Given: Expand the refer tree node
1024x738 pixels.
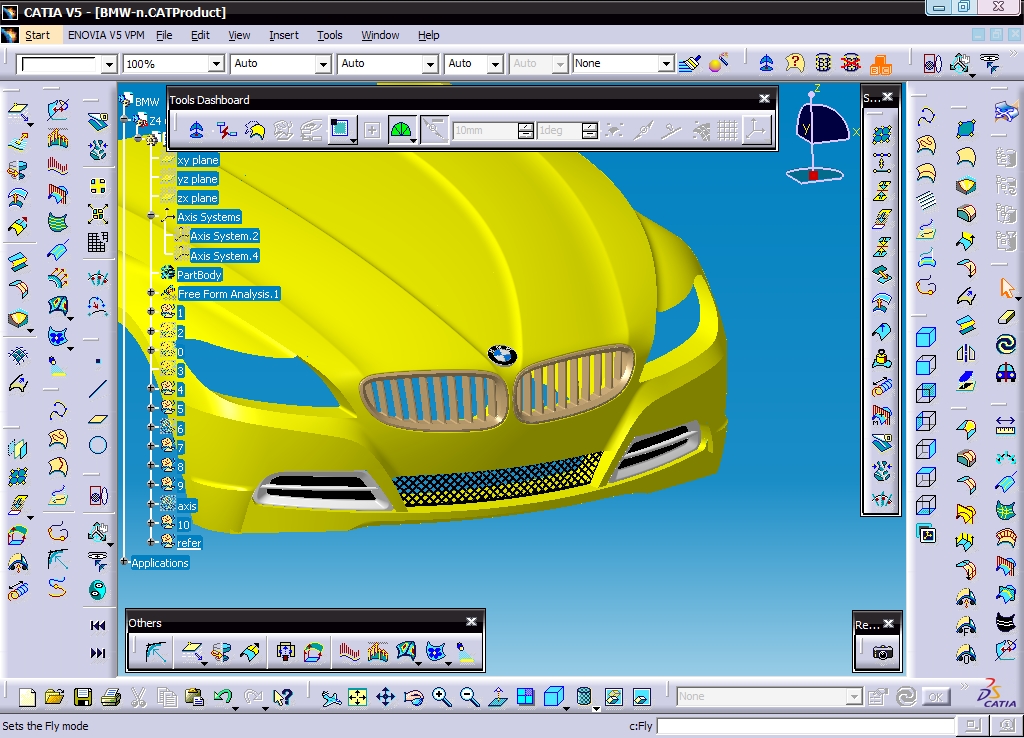Looking at the screenshot, I should tap(152, 542).
